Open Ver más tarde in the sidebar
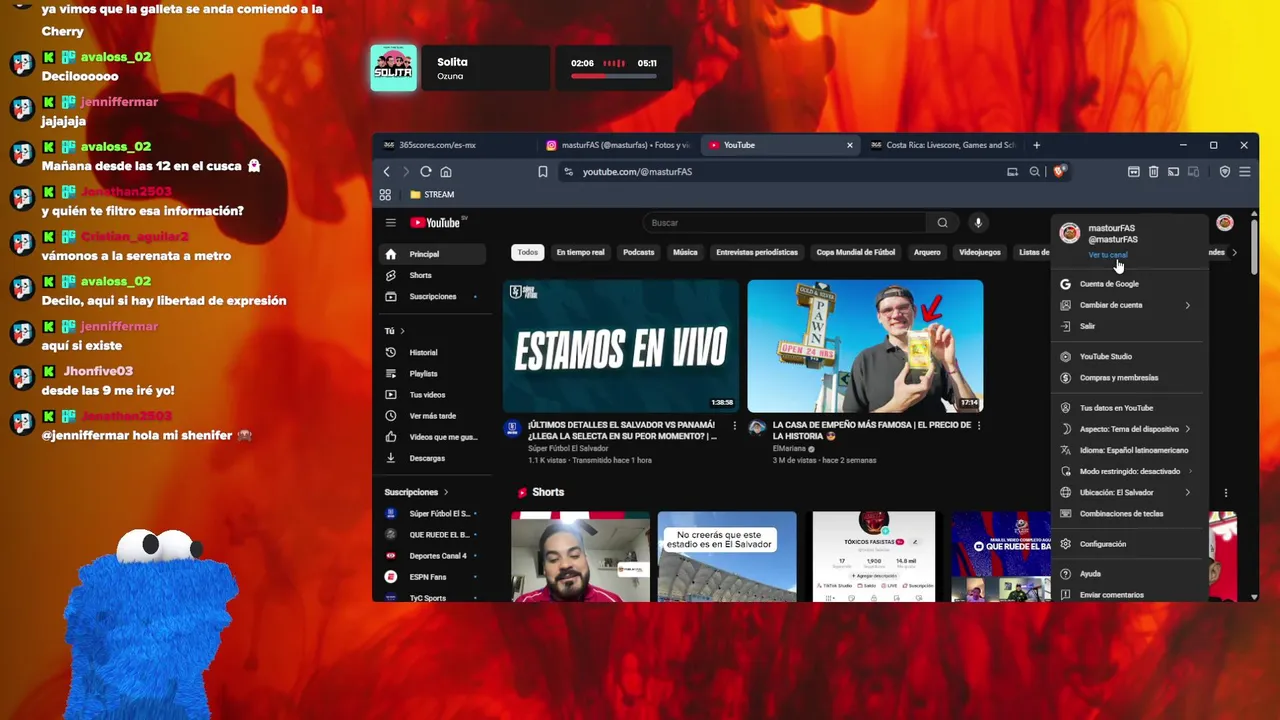This screenshot has width=1280, height=720. pyautogui.click(x=433, y=416)
